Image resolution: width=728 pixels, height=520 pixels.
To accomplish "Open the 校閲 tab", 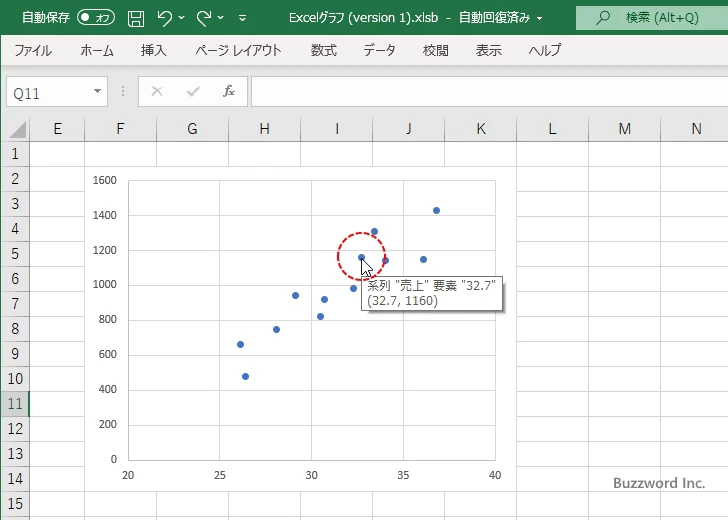I will (436, 50).
